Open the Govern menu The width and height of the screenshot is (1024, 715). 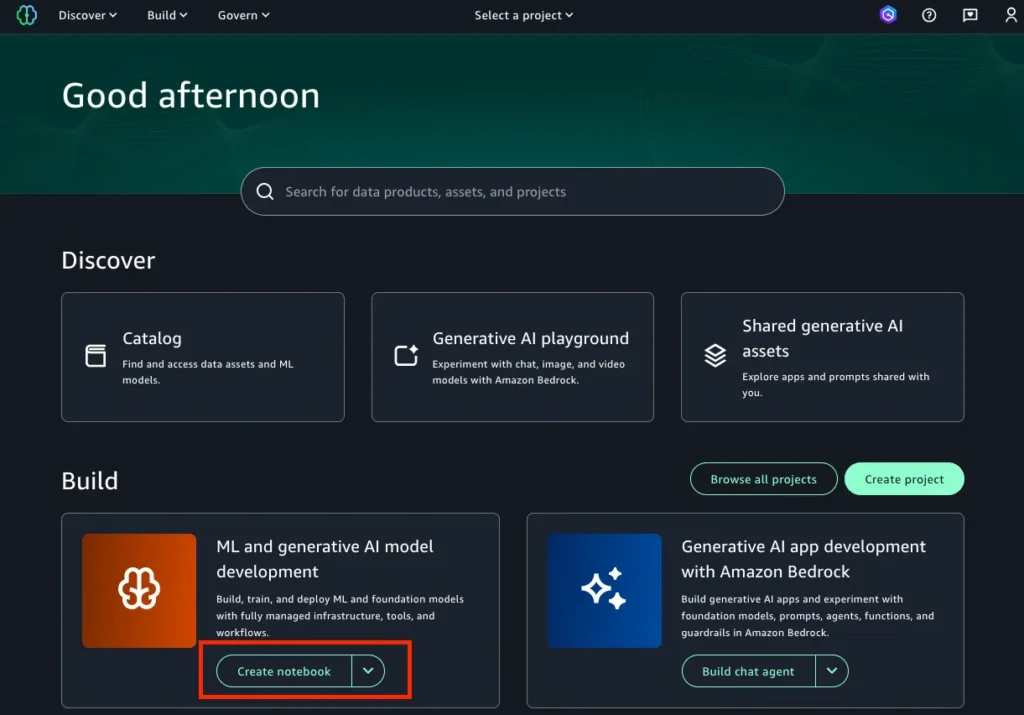[x=244, y=15]
